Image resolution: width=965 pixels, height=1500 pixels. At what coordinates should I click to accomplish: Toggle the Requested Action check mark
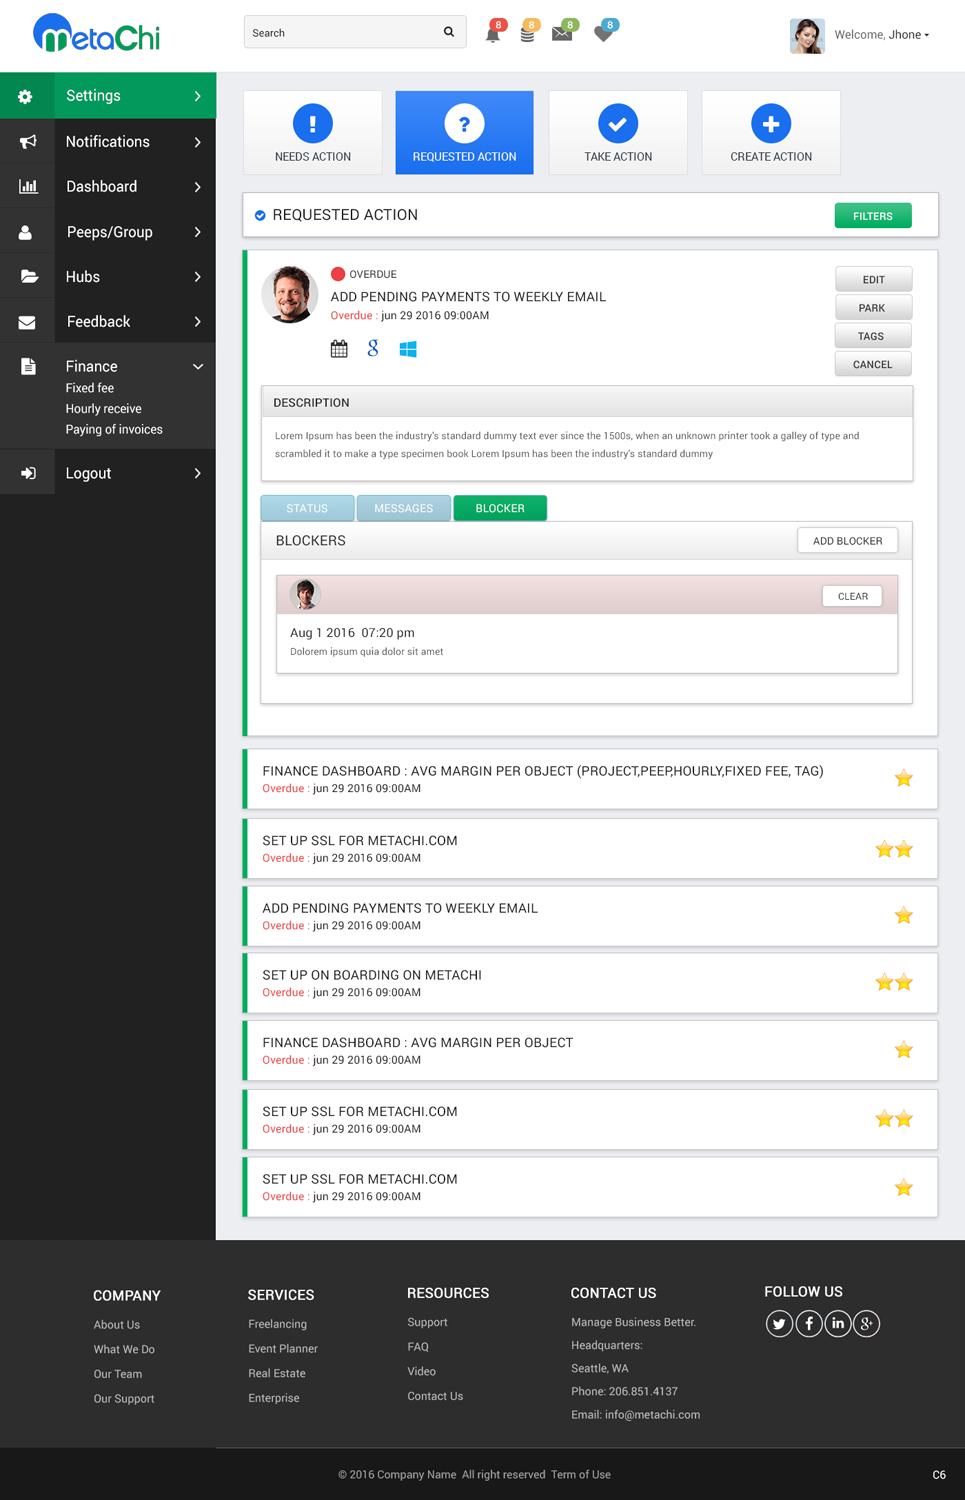click(x=260, y=215)
